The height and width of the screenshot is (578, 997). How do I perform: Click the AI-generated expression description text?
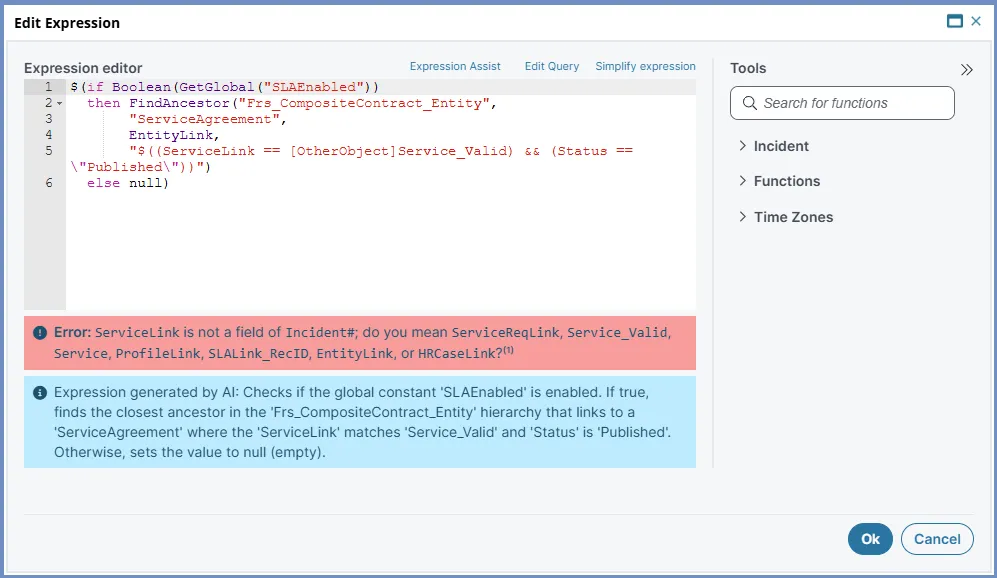click(x=362, y=422)
